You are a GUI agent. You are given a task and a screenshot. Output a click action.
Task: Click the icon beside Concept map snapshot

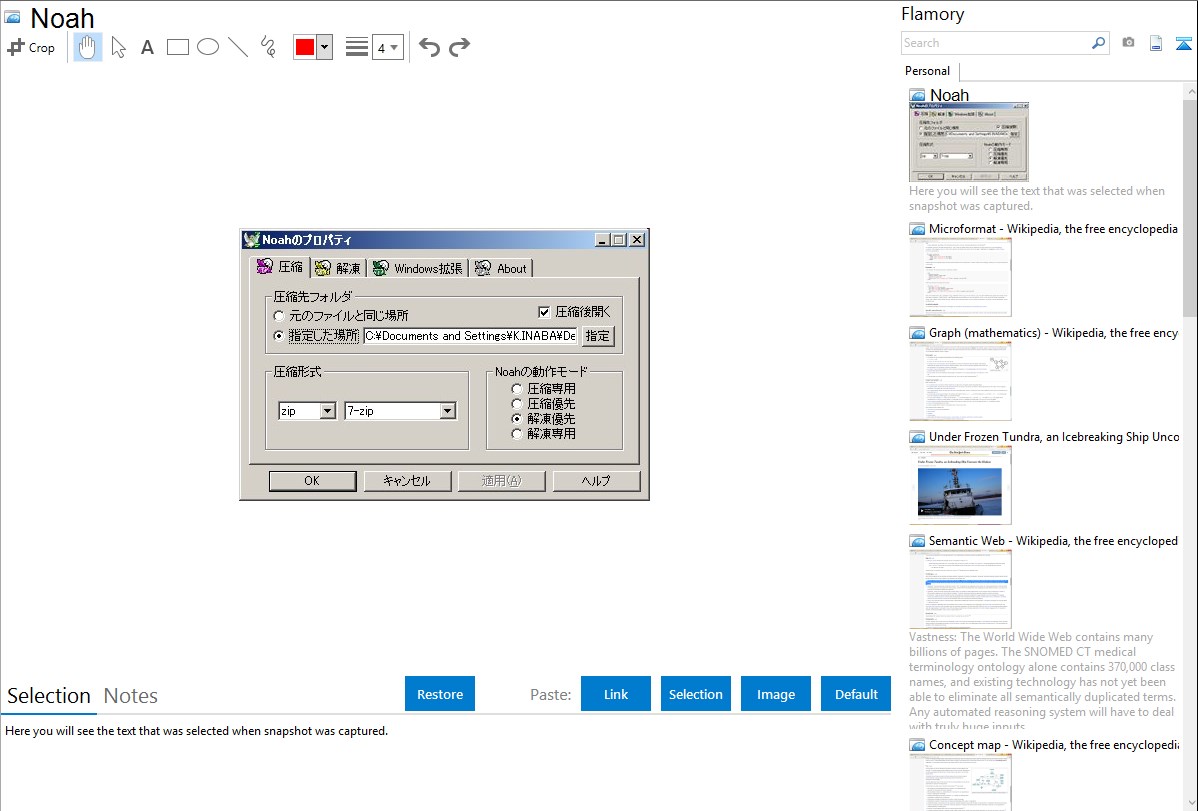[x=918, y=744]
